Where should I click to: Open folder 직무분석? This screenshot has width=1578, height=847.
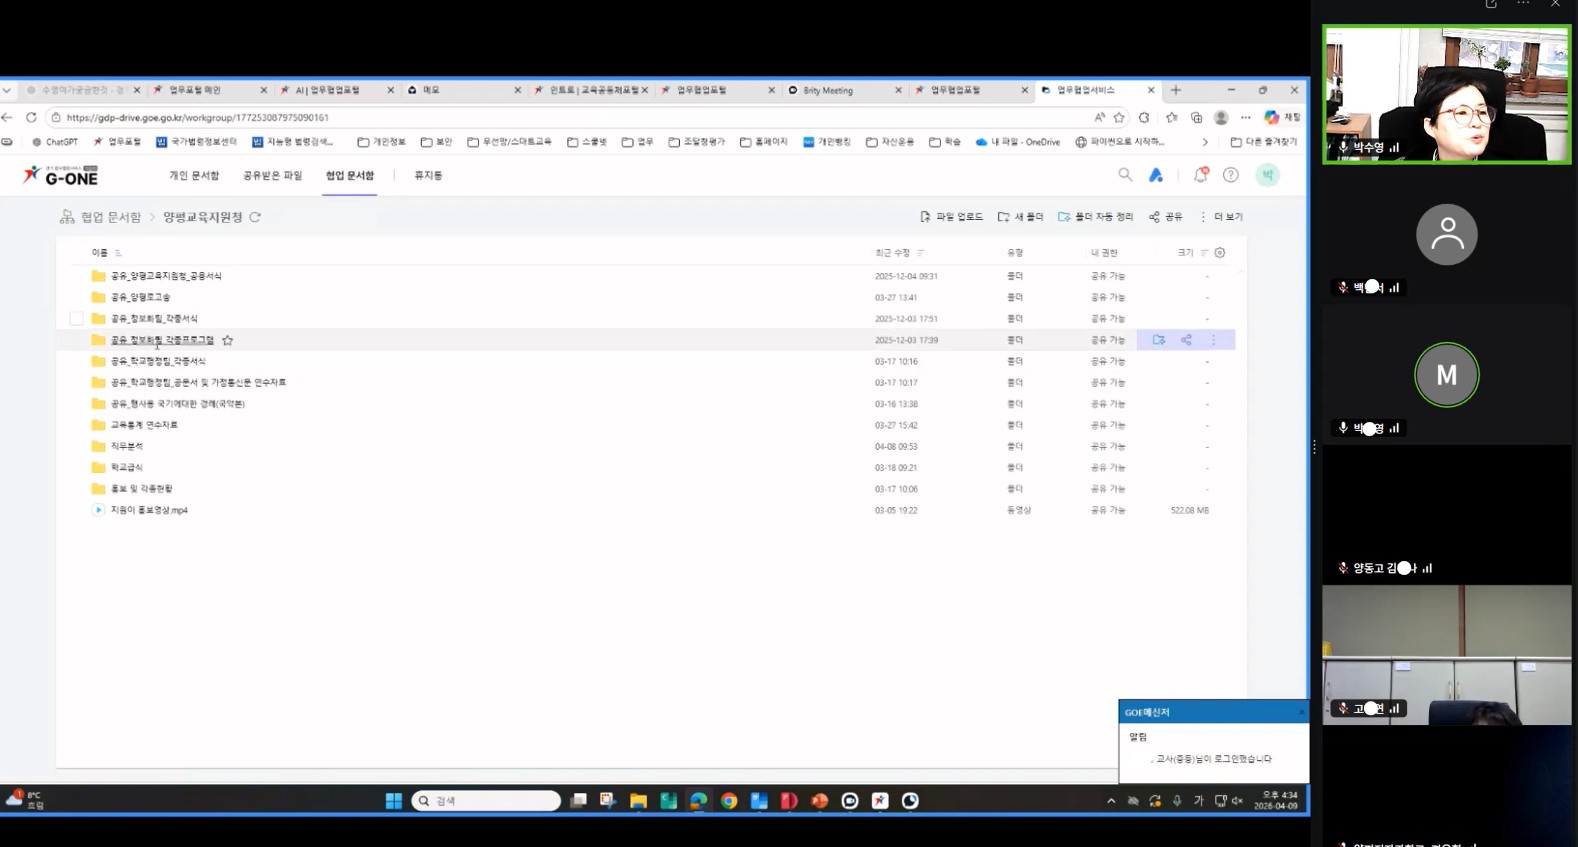click(x=127, y=446)
